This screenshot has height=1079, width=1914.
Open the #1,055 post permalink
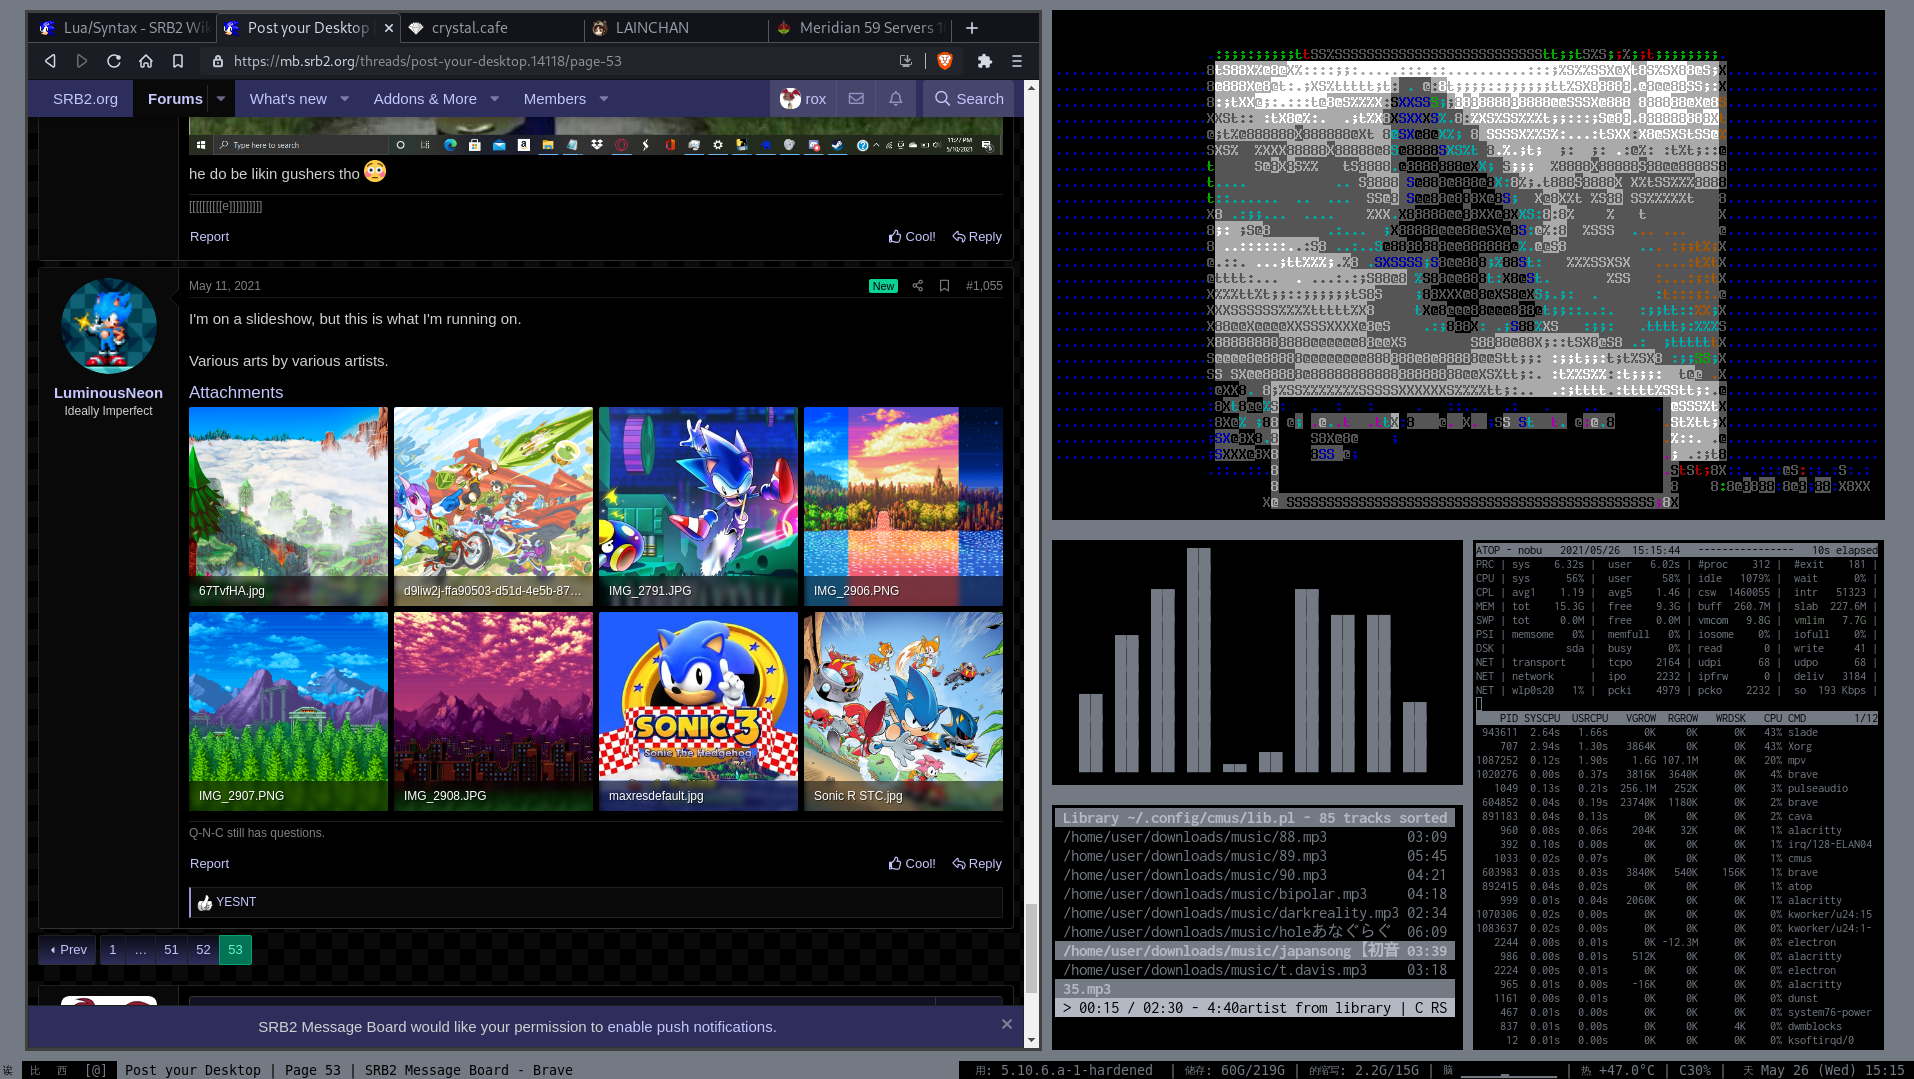click(x=984, y=286)
